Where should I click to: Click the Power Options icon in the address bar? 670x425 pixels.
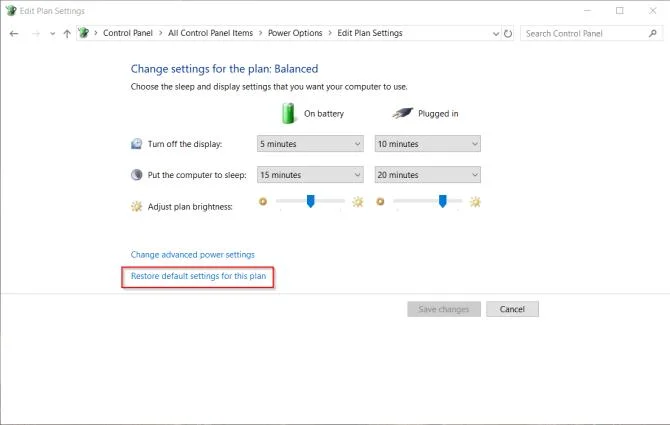[x=84, y=33]
